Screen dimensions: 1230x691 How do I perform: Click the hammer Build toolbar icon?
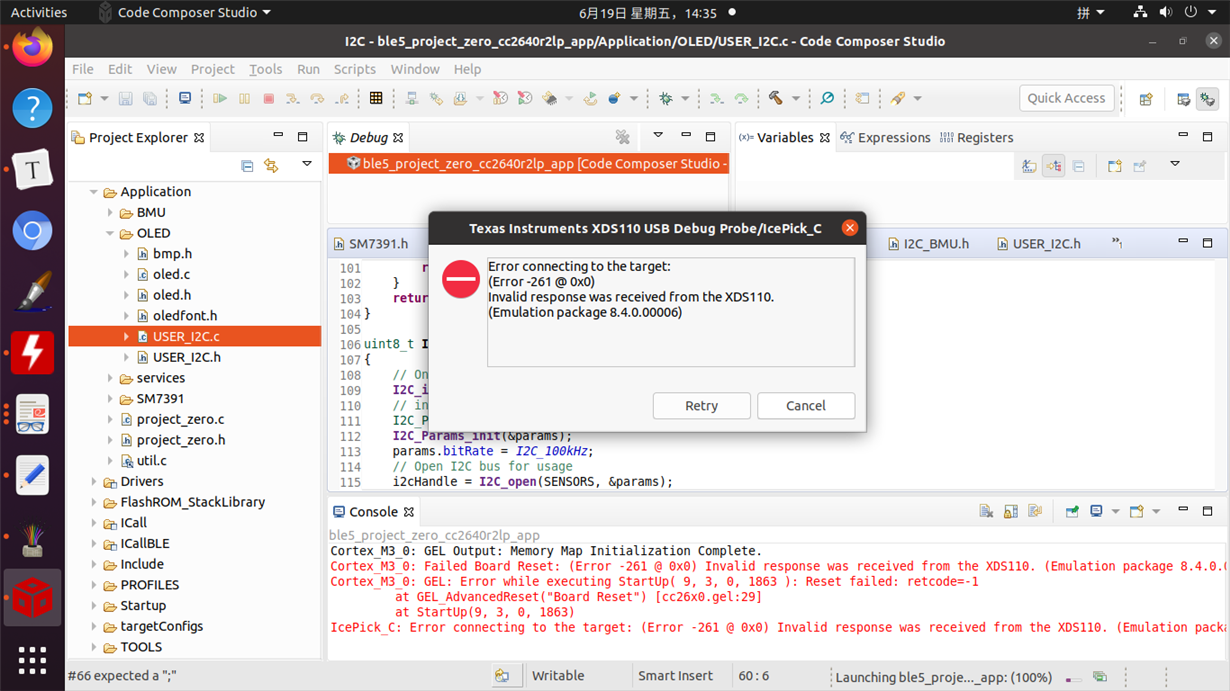[776, 98]
